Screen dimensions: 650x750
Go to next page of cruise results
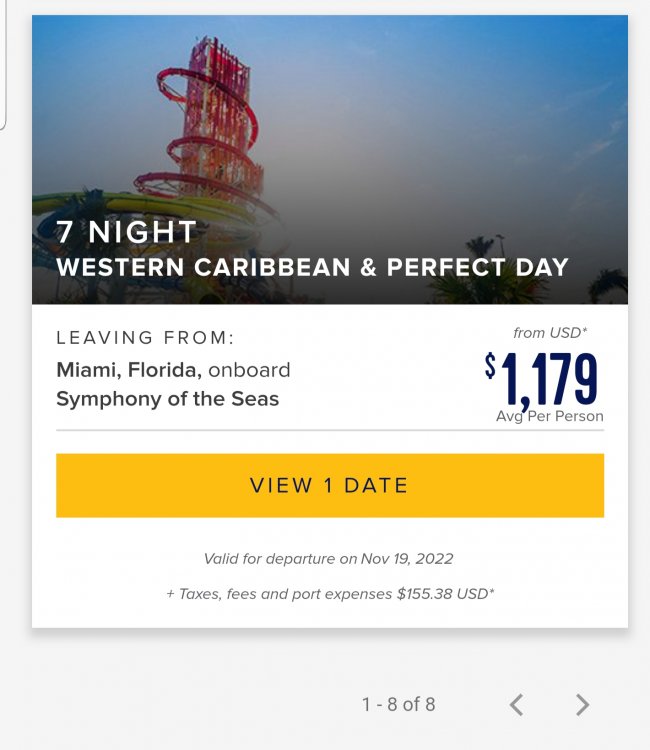582,705
